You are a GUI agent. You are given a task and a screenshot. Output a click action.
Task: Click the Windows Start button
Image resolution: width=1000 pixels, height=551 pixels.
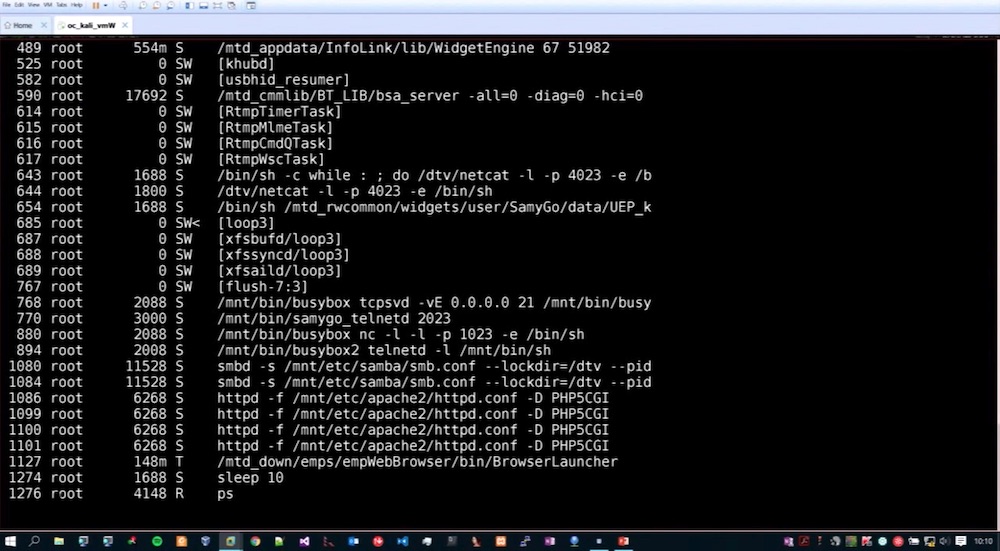click(x=10, y=541)
